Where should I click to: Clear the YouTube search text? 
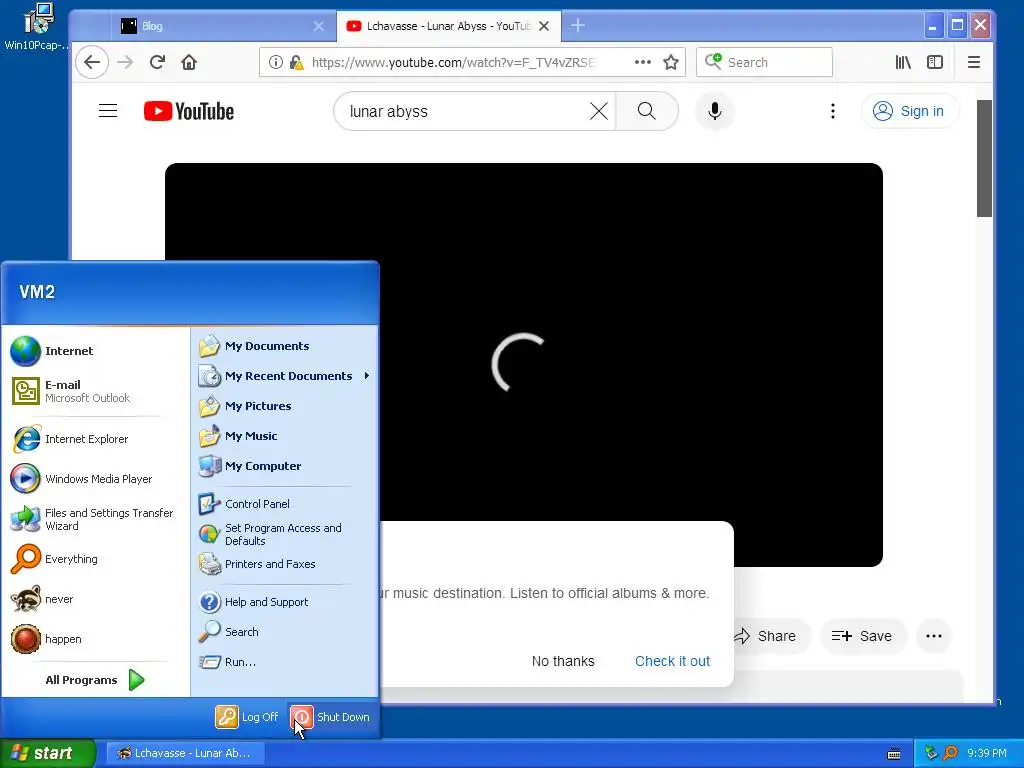[x=599, y=112]
